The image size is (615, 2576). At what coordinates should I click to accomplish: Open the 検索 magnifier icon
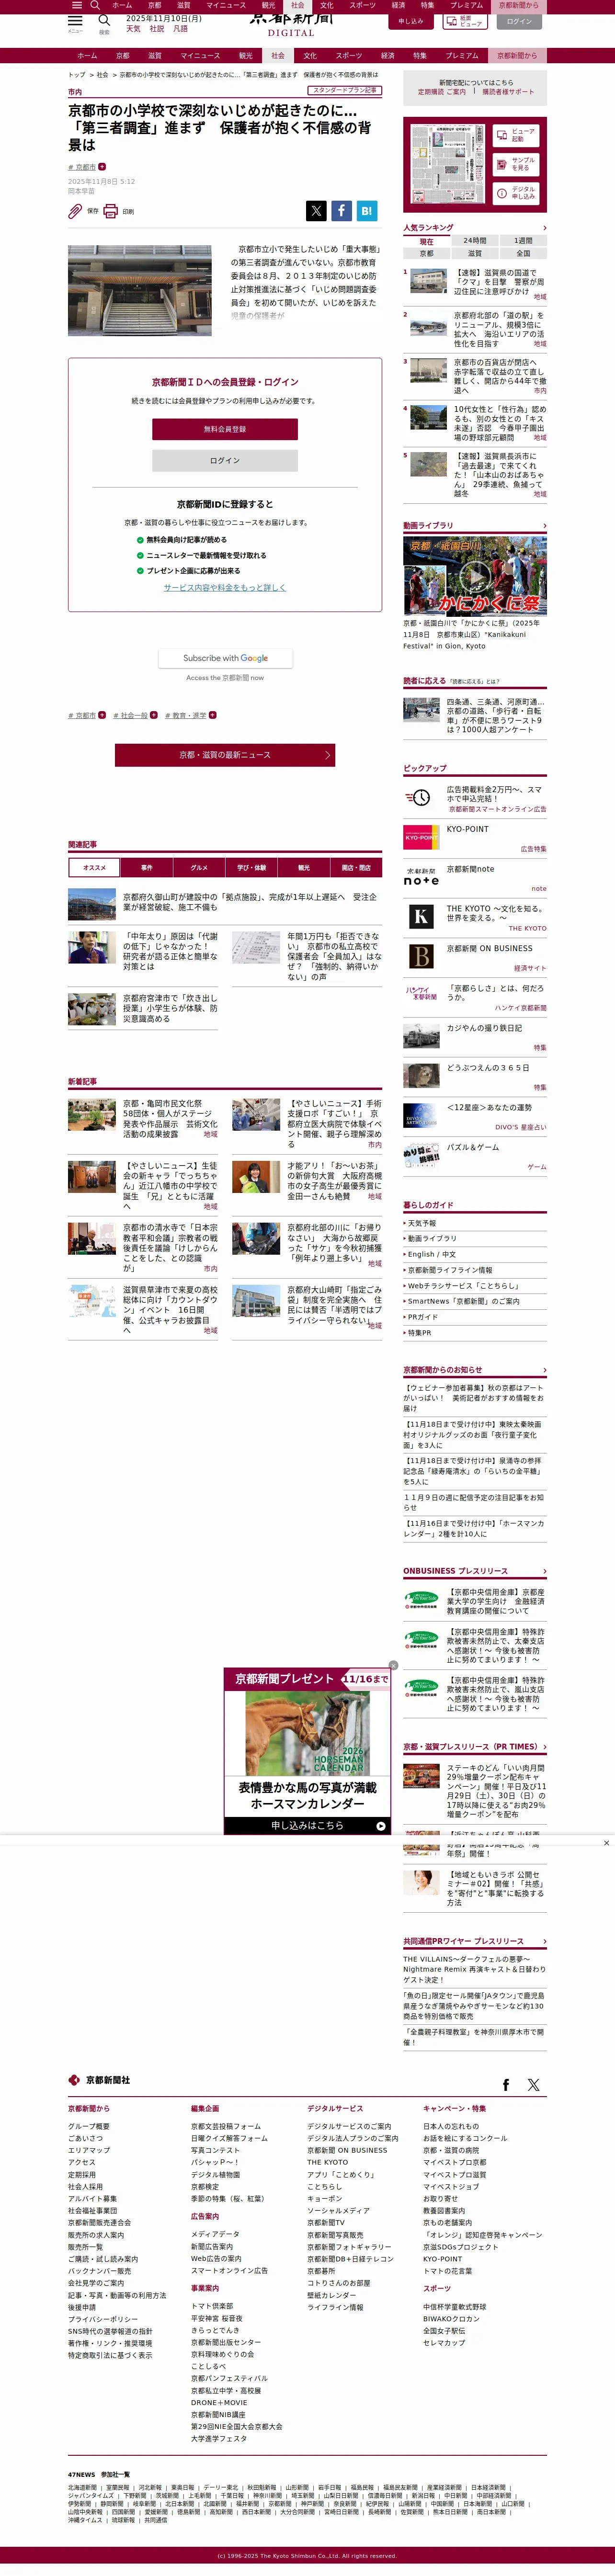pyautogui.click(x=104, y=21)
